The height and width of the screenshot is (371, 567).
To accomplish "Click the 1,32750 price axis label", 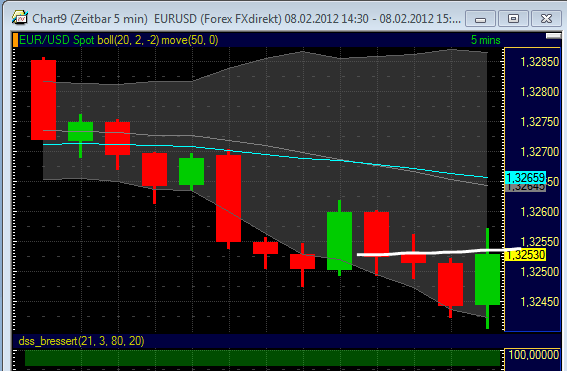I will tap(539, 122).
